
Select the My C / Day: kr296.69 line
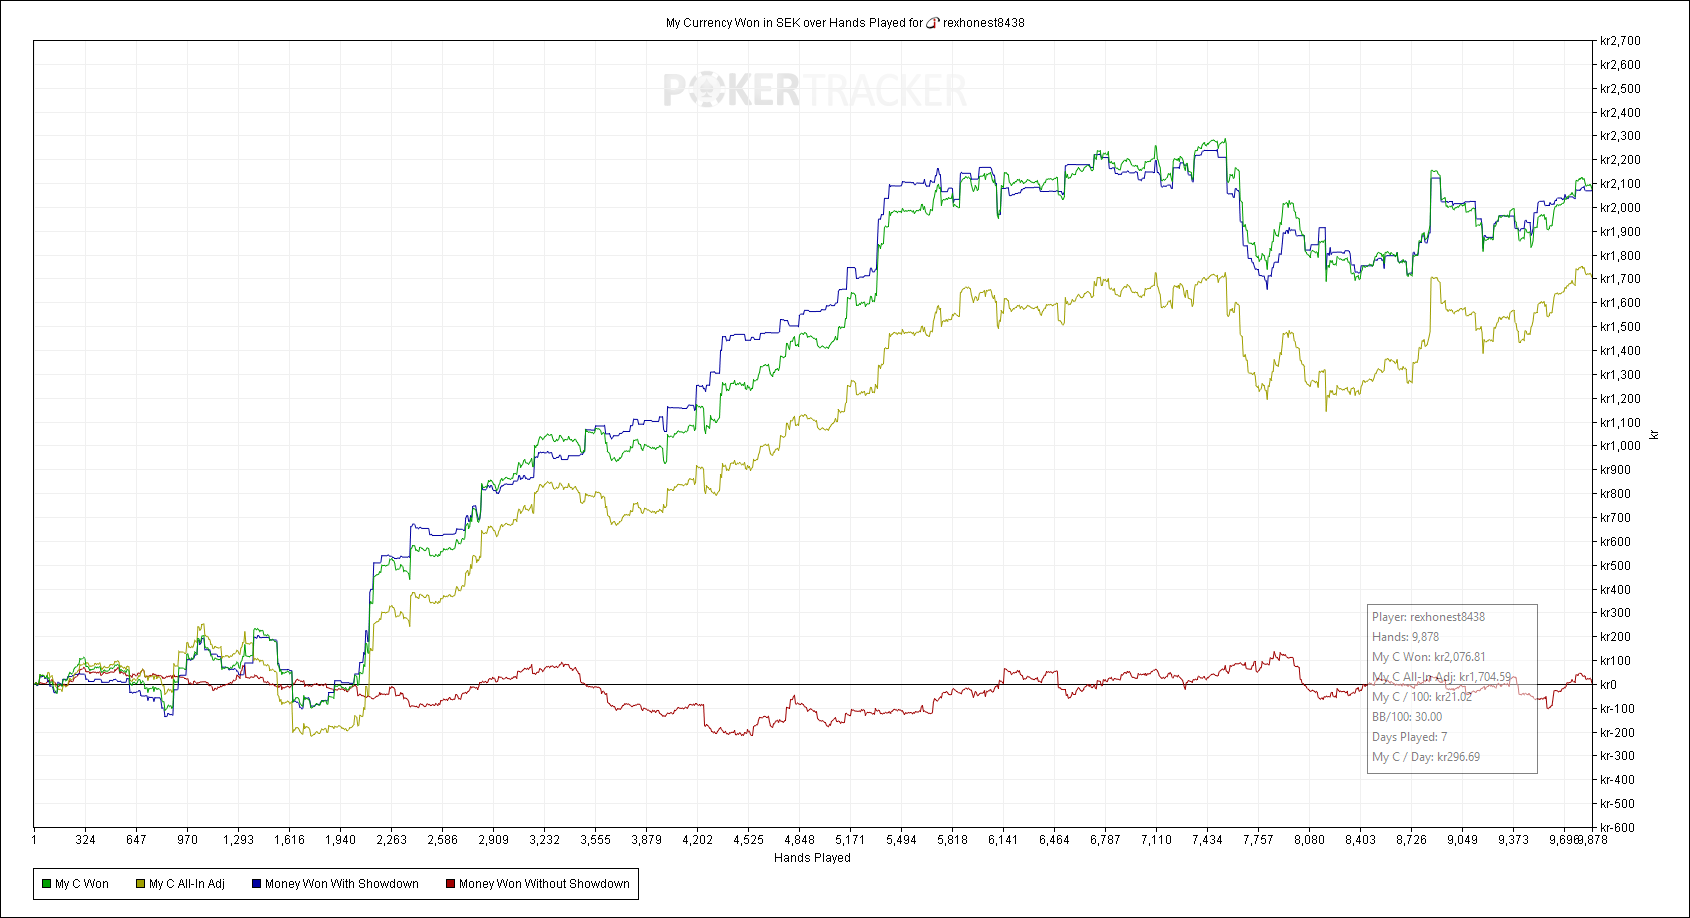coord(1426,757)
